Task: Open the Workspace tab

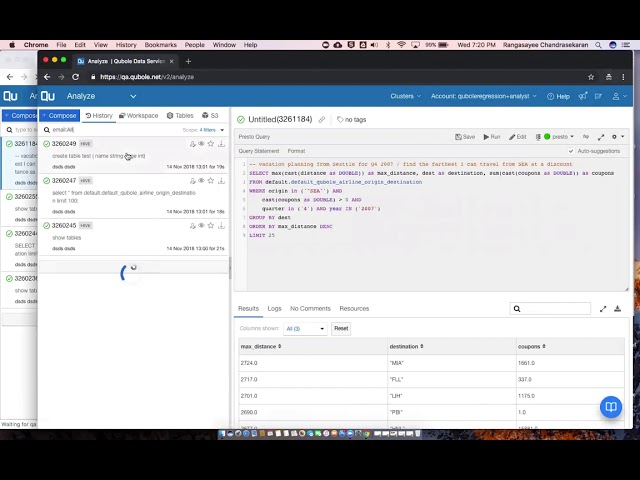Action: click(138, 116)
